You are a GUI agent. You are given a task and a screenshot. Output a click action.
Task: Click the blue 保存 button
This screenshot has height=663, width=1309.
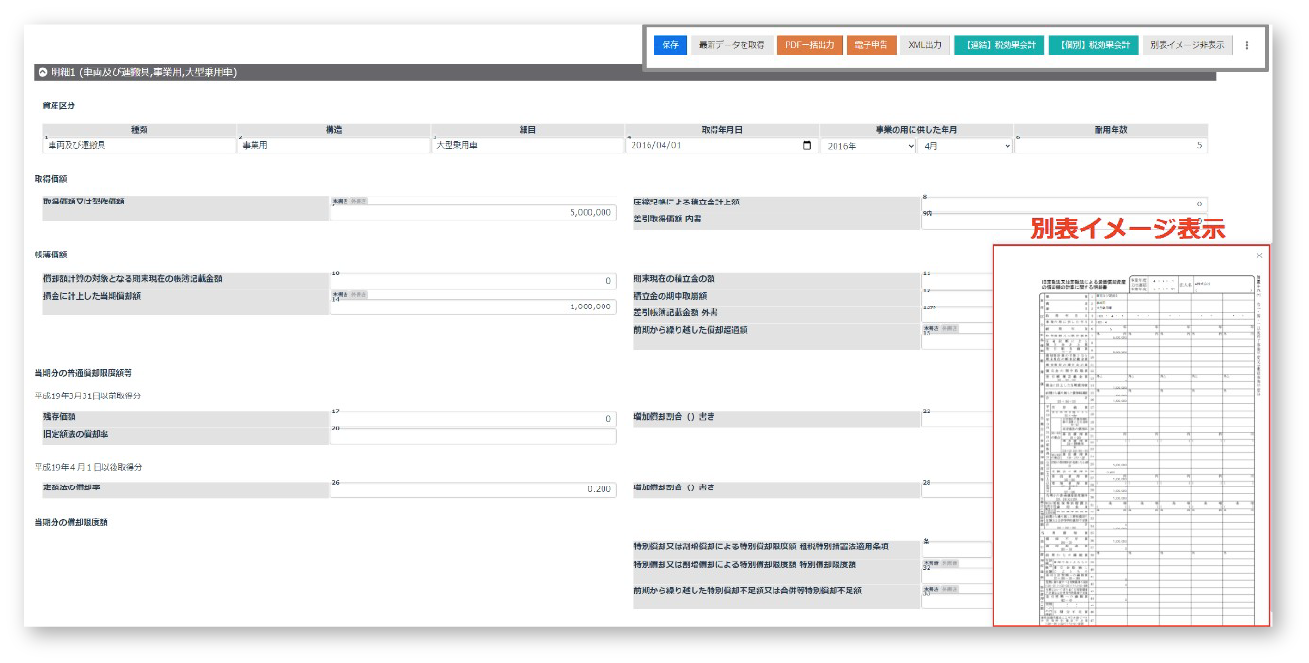[670, 45]
